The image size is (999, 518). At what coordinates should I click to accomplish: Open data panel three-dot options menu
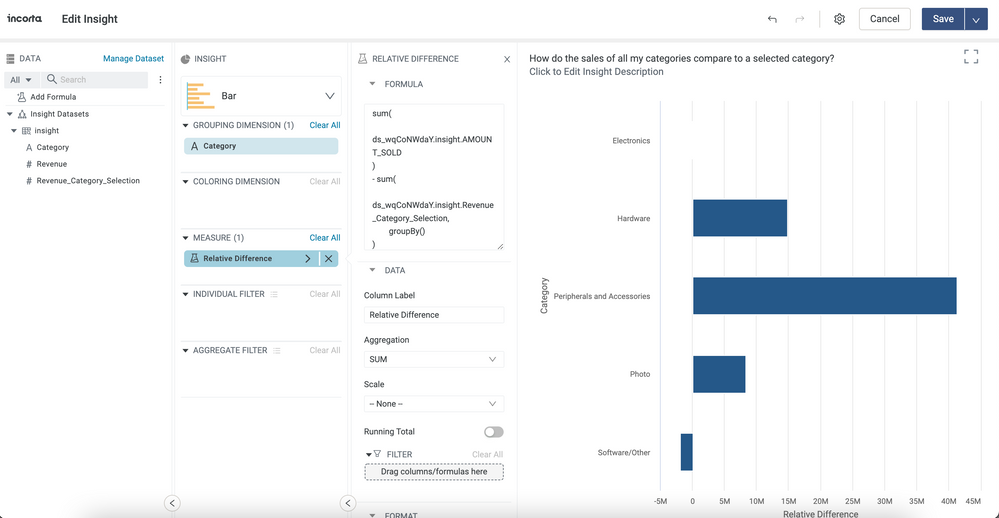click(x=160, y=80)
